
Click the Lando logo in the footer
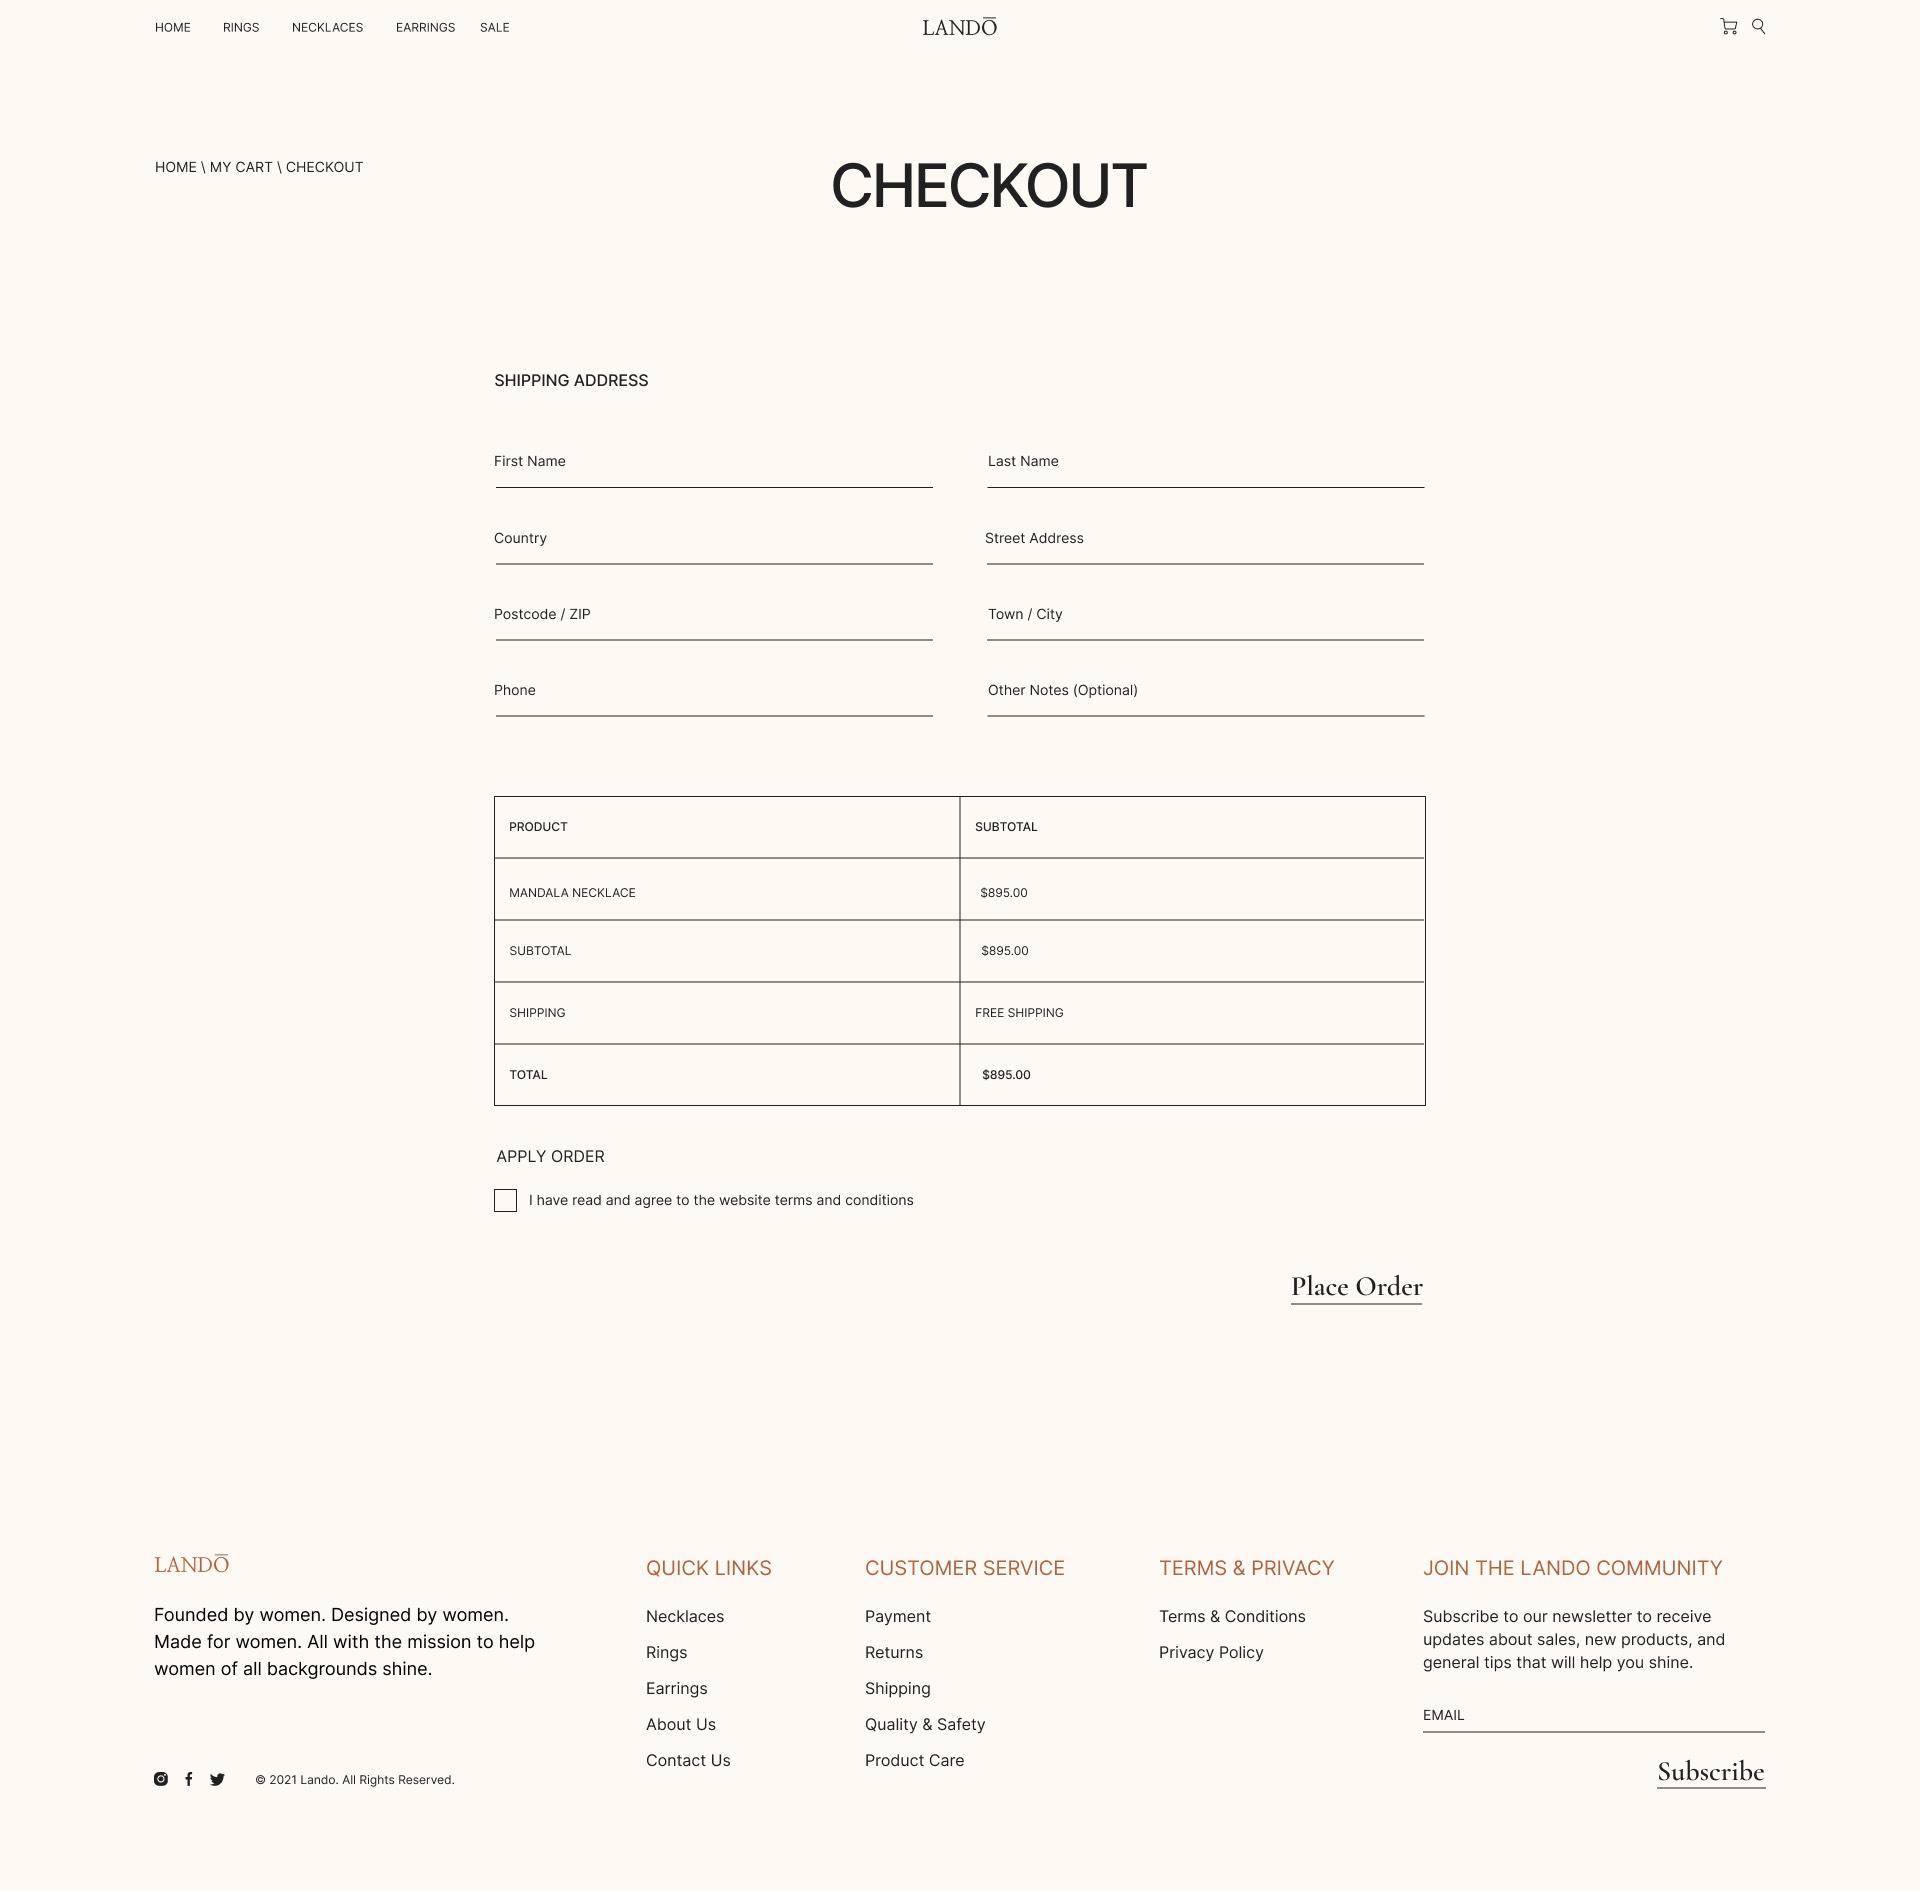click(x=192, y=1565)
